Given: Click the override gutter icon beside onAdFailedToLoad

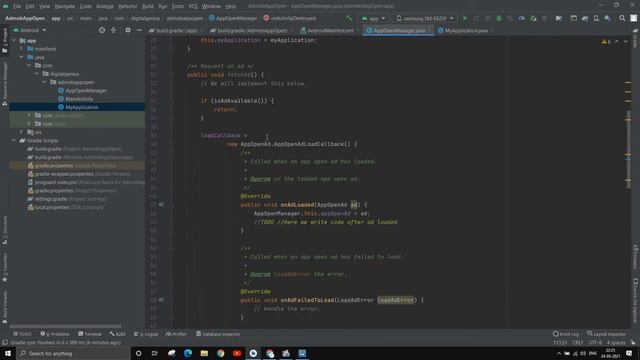Looking at the screenshot, I should tap(161, 300).
